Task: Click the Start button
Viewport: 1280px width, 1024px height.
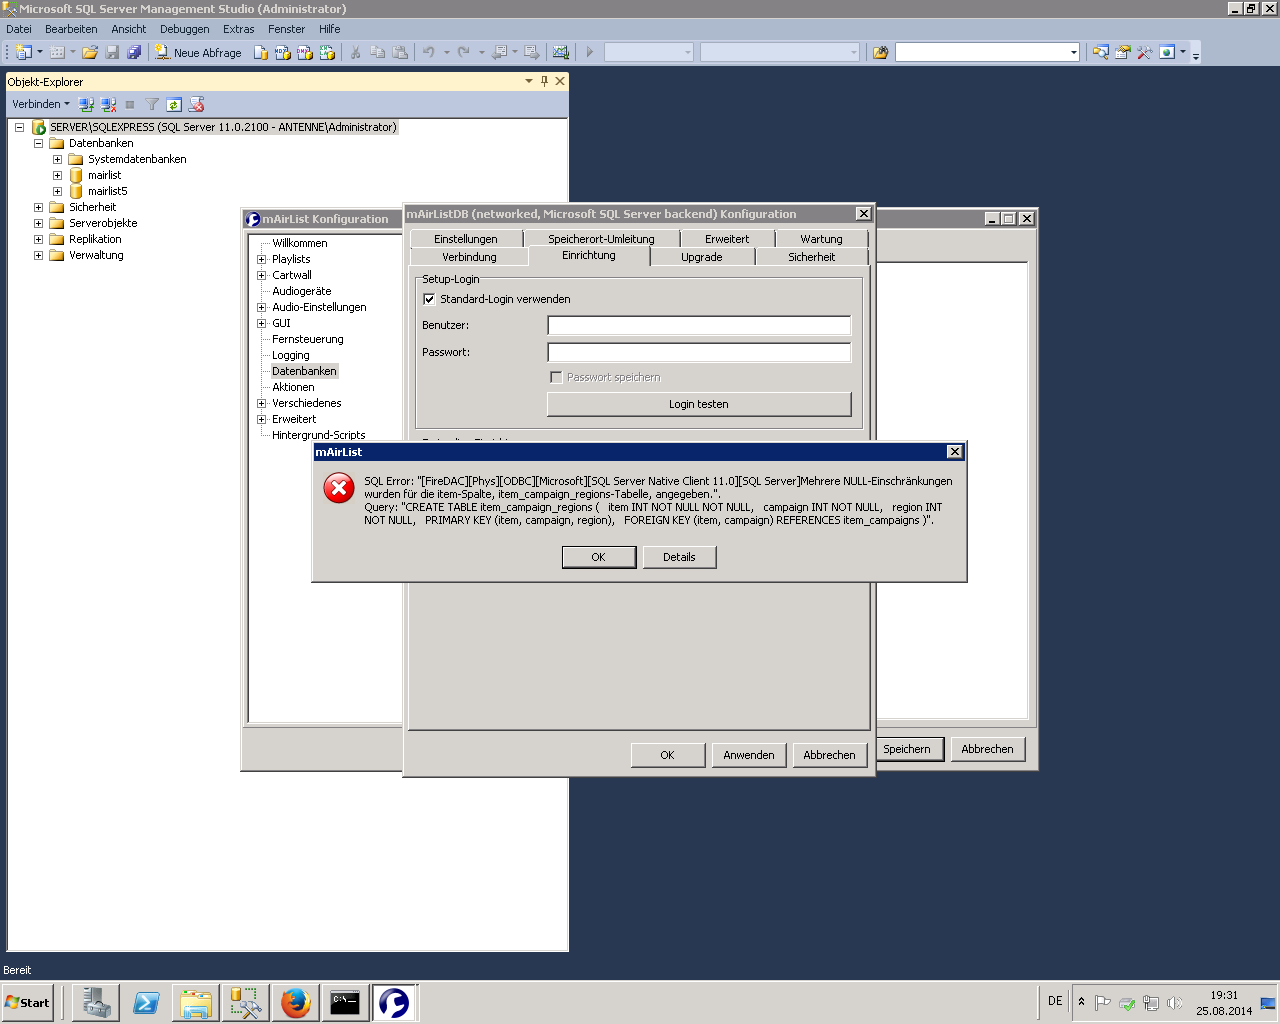Action: pyautogui.click(x=28, y=1002)
